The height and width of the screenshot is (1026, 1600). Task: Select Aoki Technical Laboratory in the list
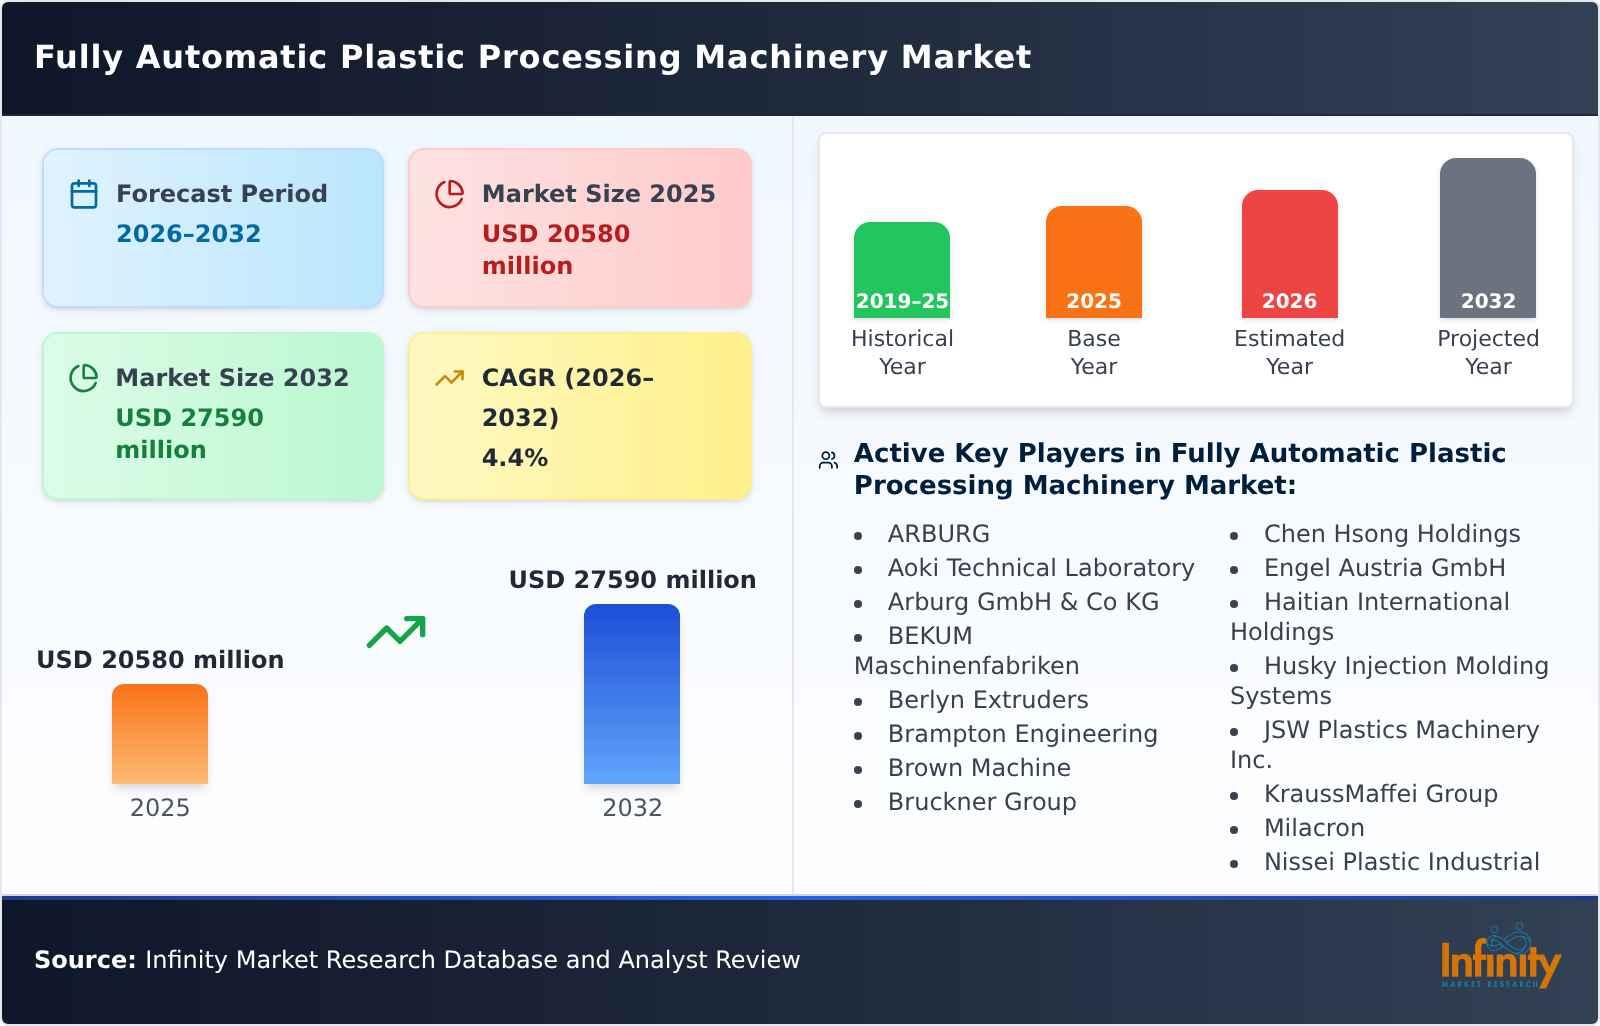pyautogui.click(x=1041, y=568)
